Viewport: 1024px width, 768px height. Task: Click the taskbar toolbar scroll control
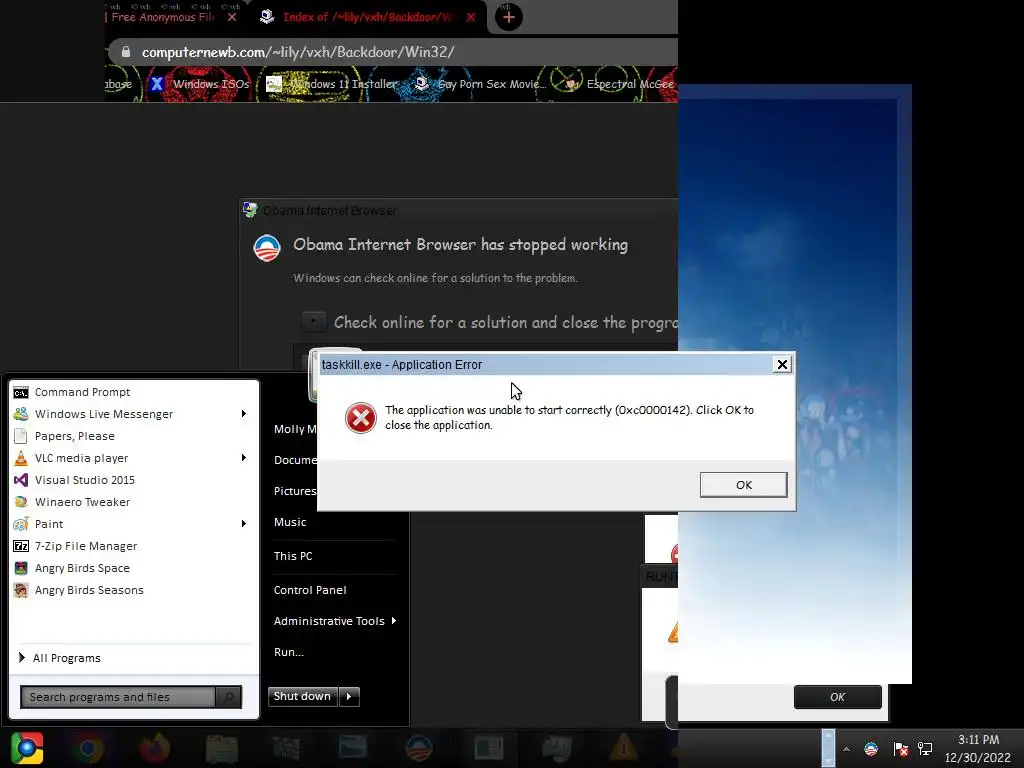pyautogui.click(x=828, y=748)
